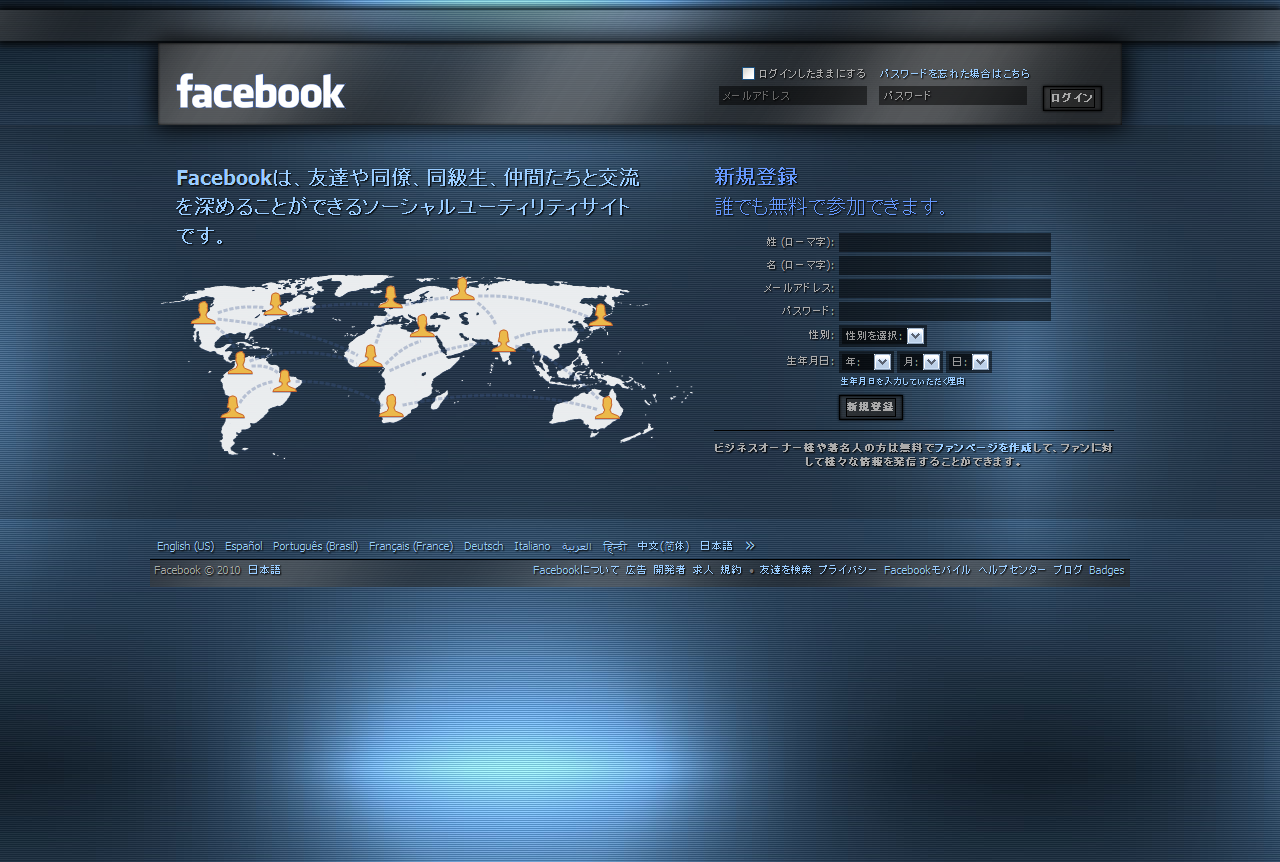The width and height of the screenshot is (1280, 862).
Task: Switch language to Arabic (العربية)
Action: pos(576,546)
